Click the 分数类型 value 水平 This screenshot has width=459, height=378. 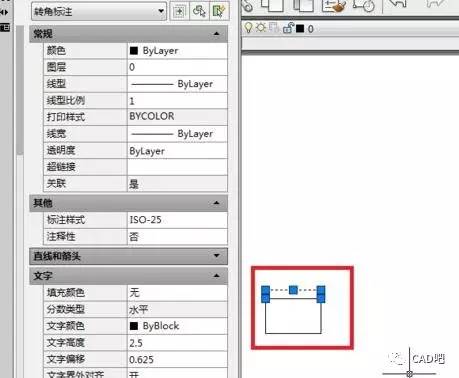[x=177, y=310]
